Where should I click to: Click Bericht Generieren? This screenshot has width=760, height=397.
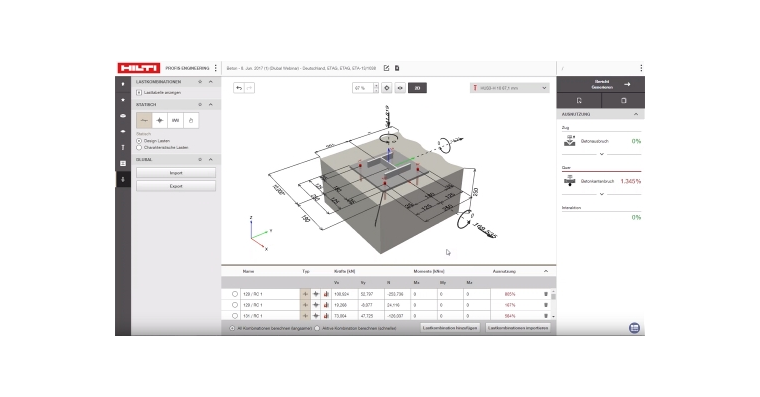[601, 84]
